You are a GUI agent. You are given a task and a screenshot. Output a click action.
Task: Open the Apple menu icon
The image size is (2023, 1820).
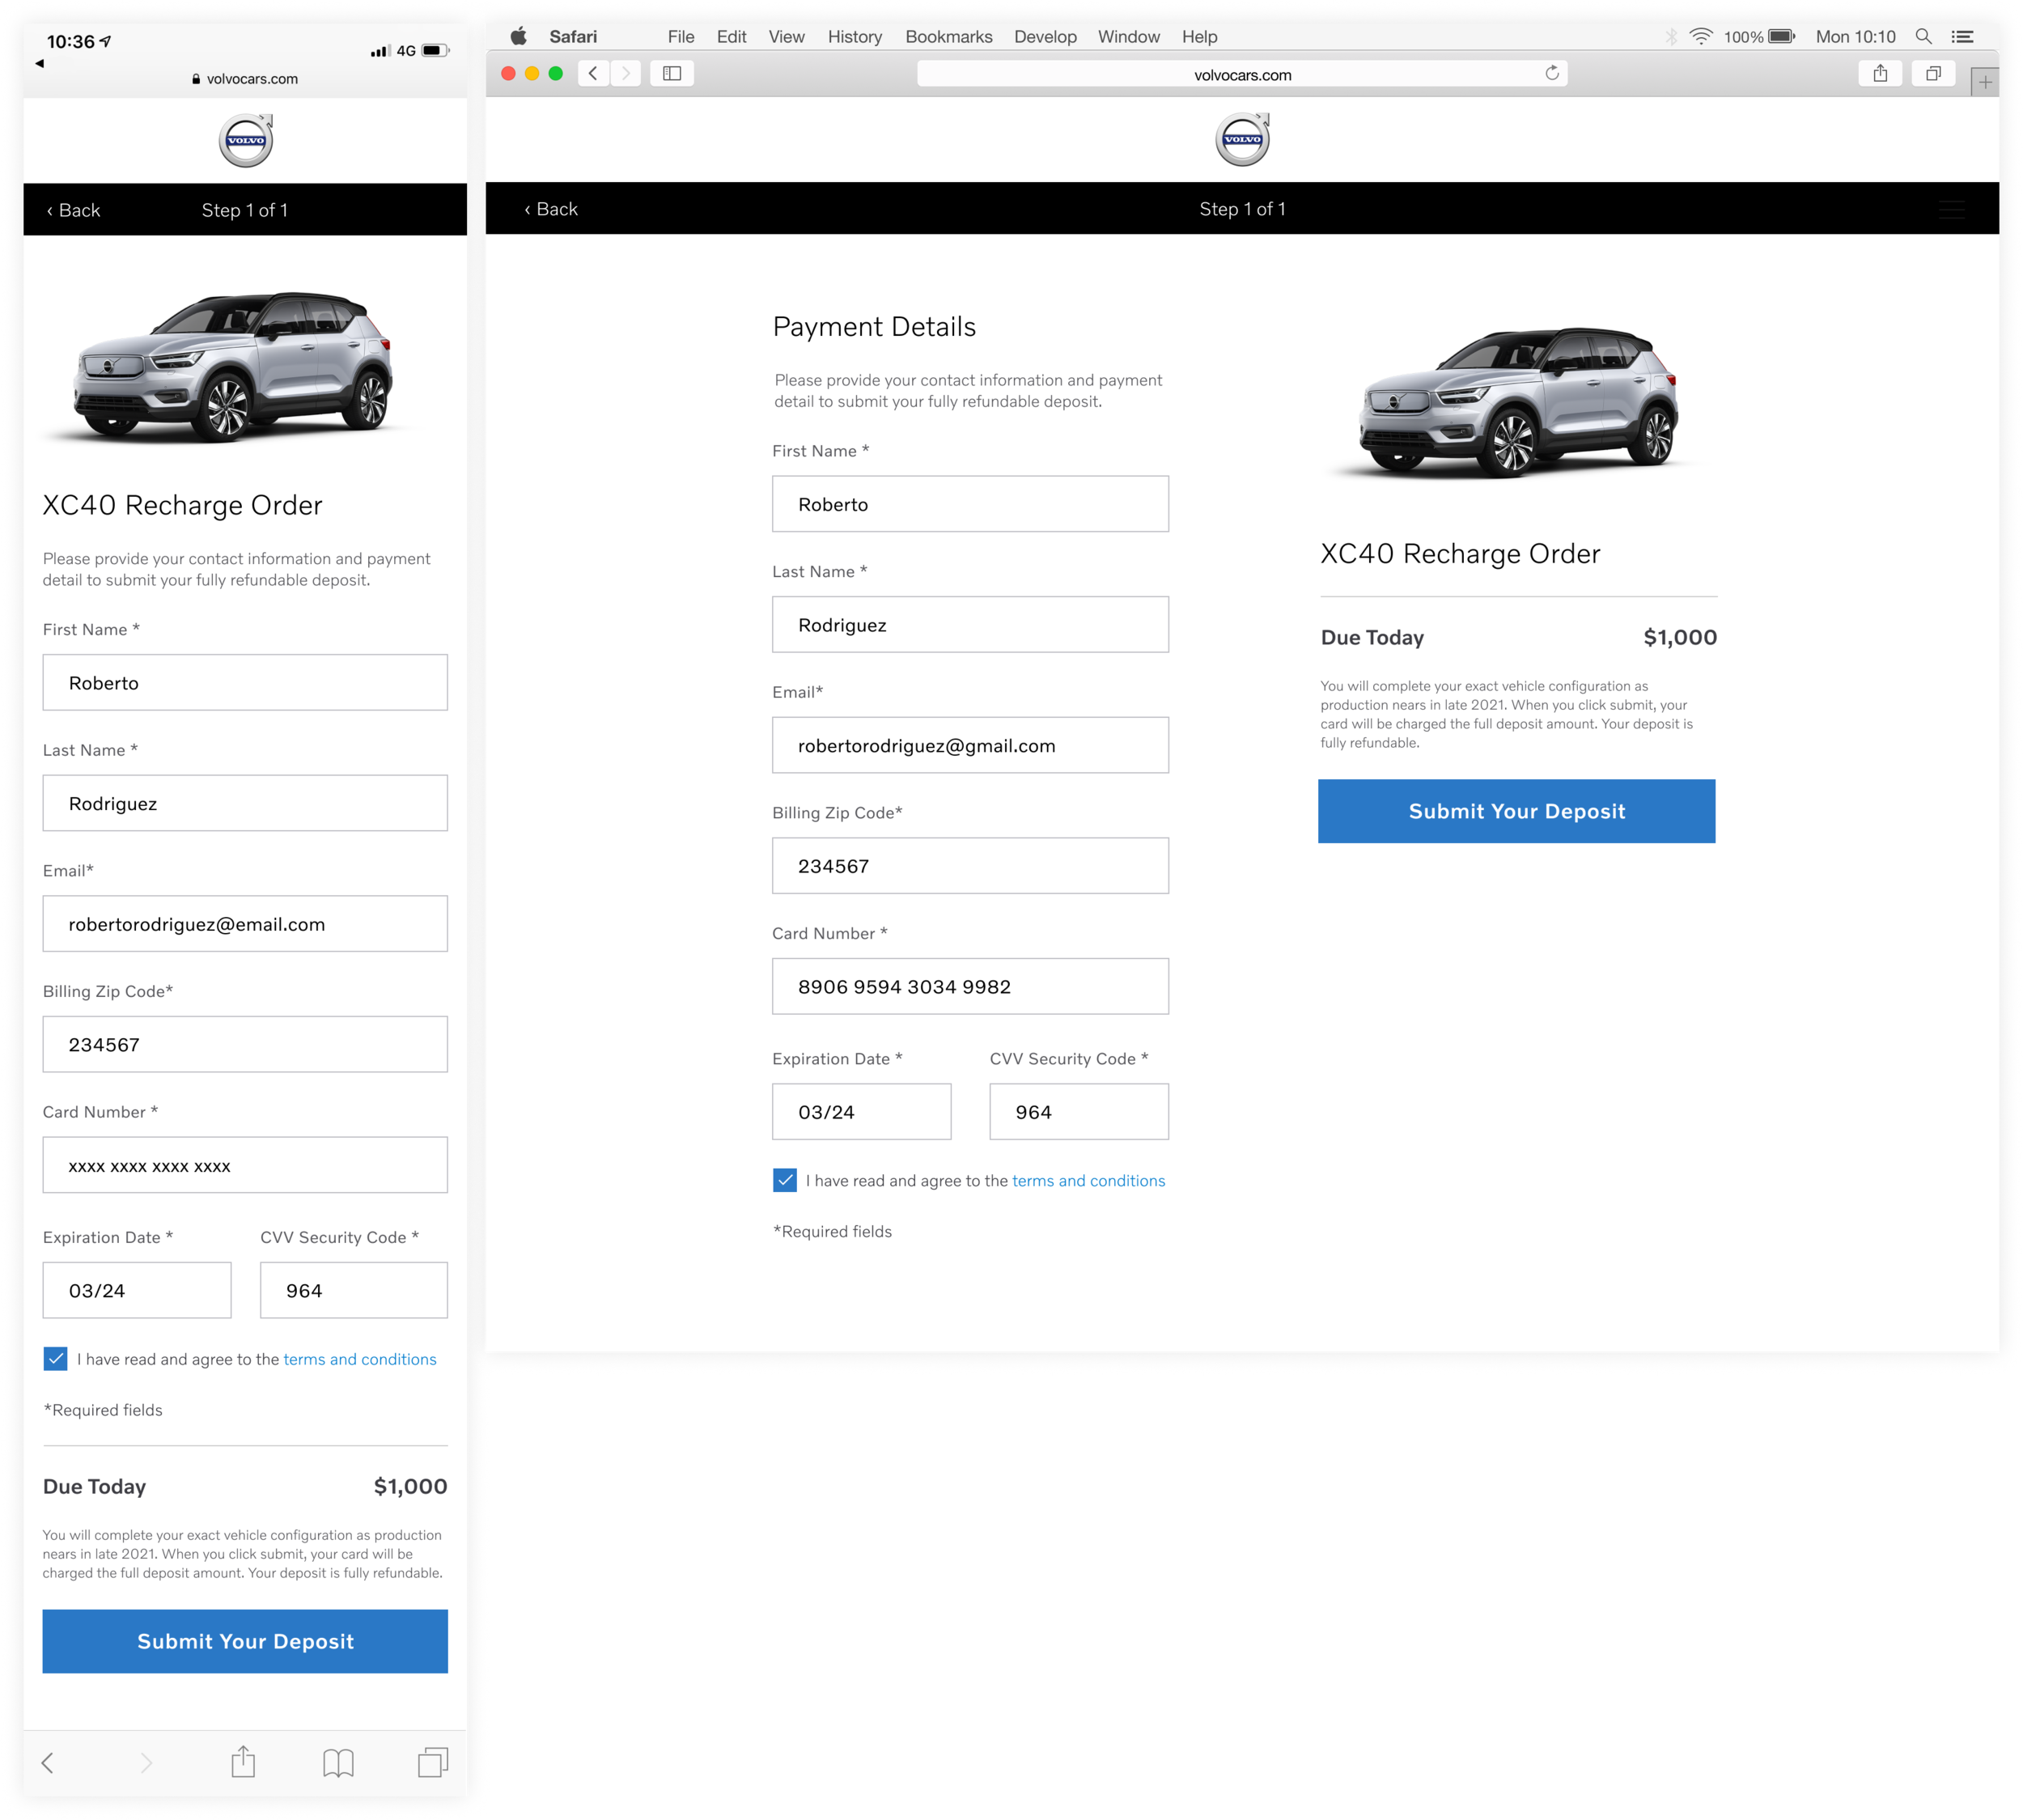pos(518,37)
